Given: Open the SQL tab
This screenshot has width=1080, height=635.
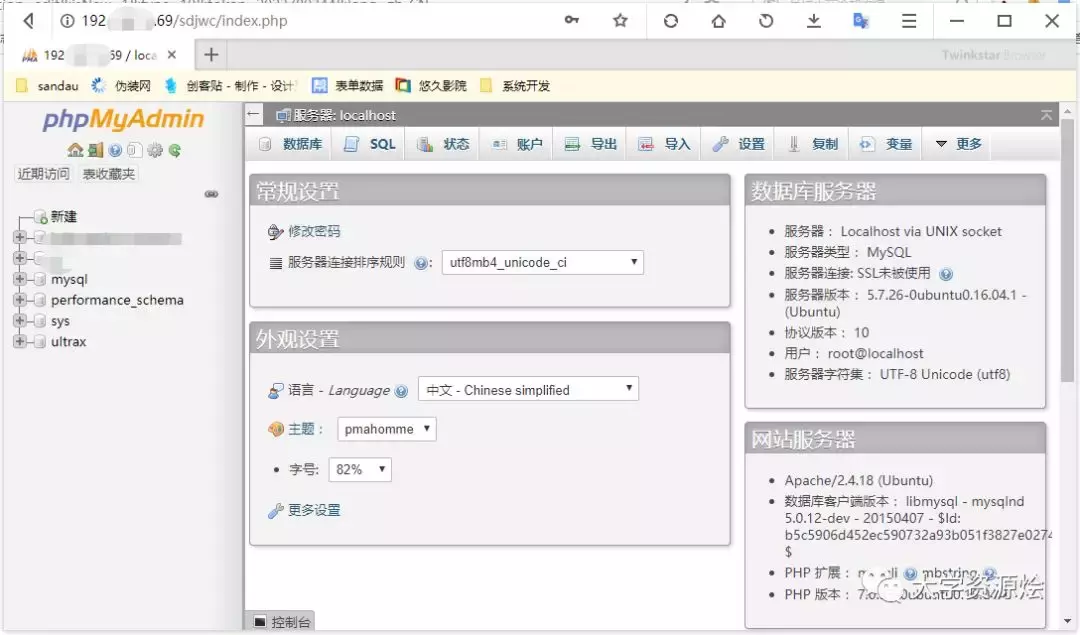Looking at the screenshot, I should [368, 144].
